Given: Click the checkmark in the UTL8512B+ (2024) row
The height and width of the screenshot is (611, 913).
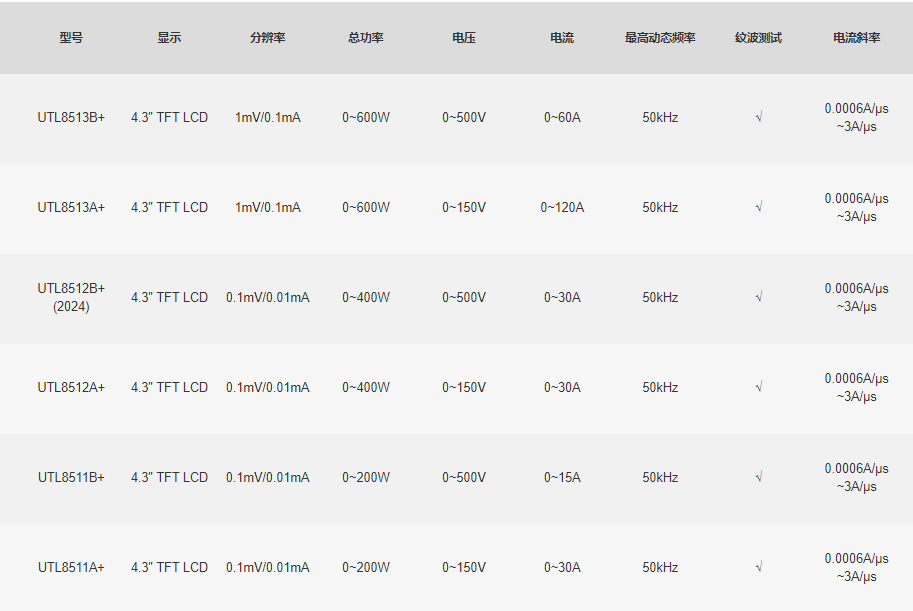Looking at the screenshot, I should 759,297.
